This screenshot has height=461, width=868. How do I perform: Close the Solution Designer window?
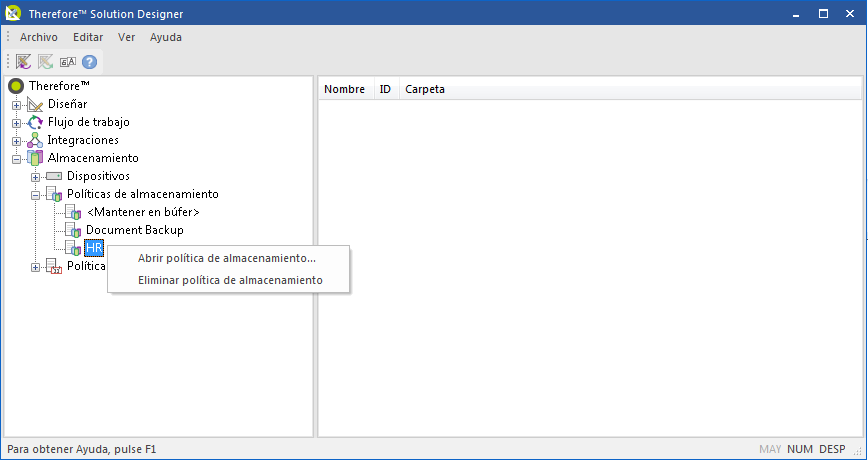coord(850,14)
